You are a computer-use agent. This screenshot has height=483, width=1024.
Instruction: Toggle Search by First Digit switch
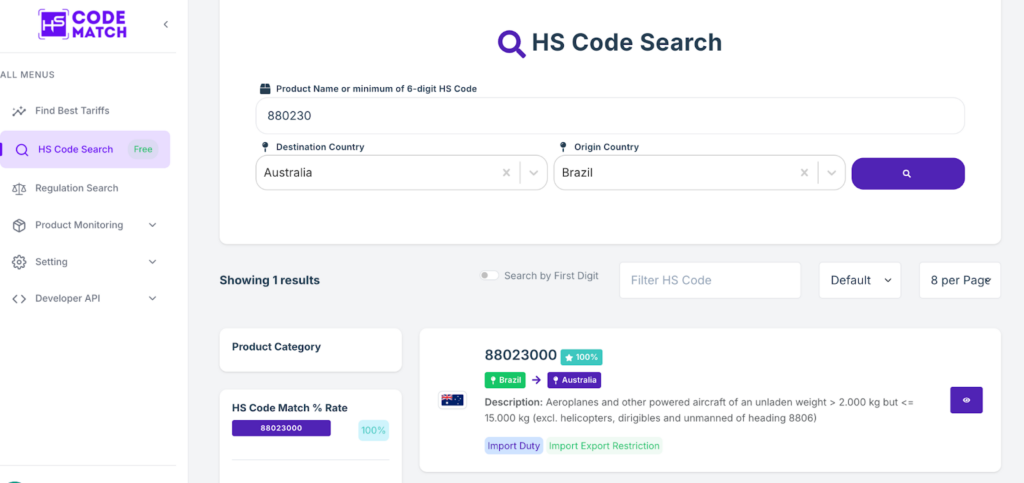(489, 275)
